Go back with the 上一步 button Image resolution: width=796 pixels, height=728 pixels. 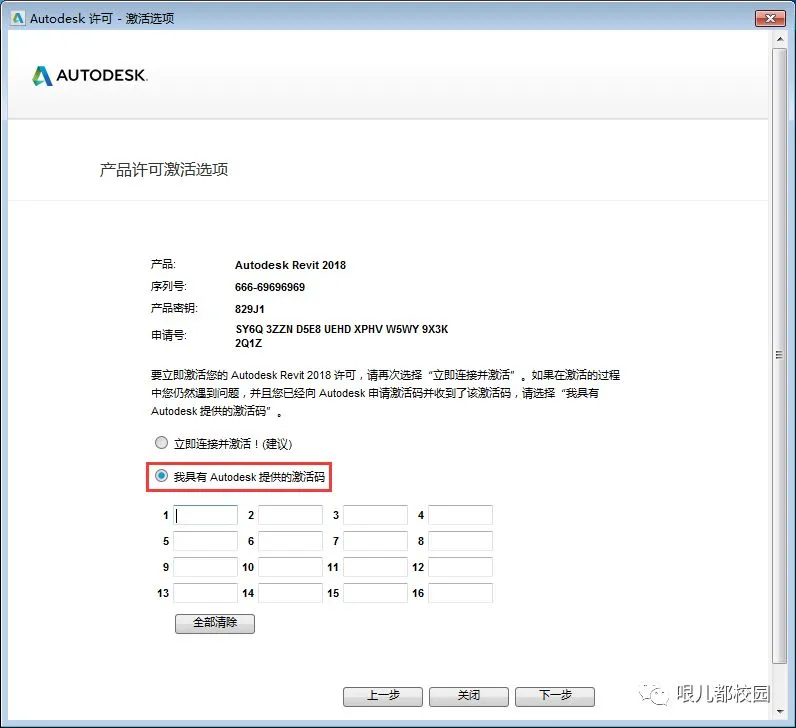coord(383,696)
